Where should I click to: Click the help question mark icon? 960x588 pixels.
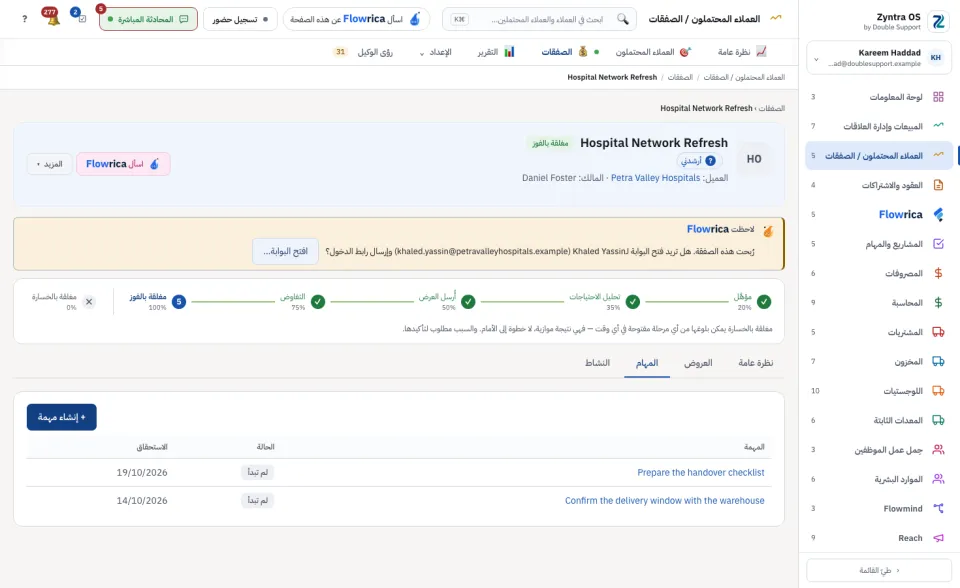[24, 19]
